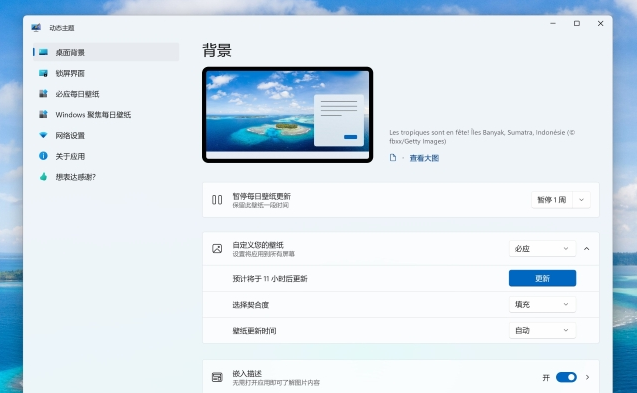
Task: Select 关于应用 in the sidebar
Action: tap(106, 156)
